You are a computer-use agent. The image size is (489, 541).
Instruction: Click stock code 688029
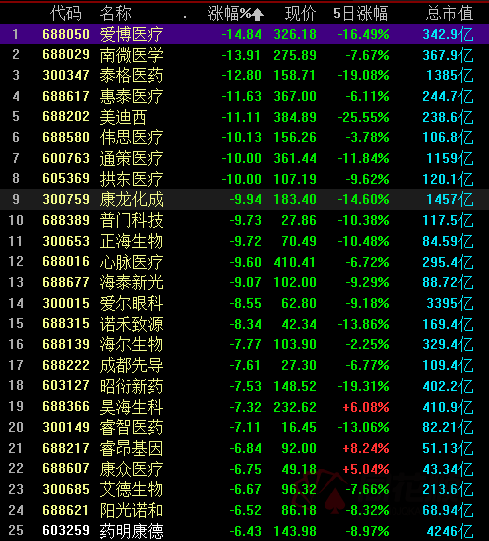66,55
